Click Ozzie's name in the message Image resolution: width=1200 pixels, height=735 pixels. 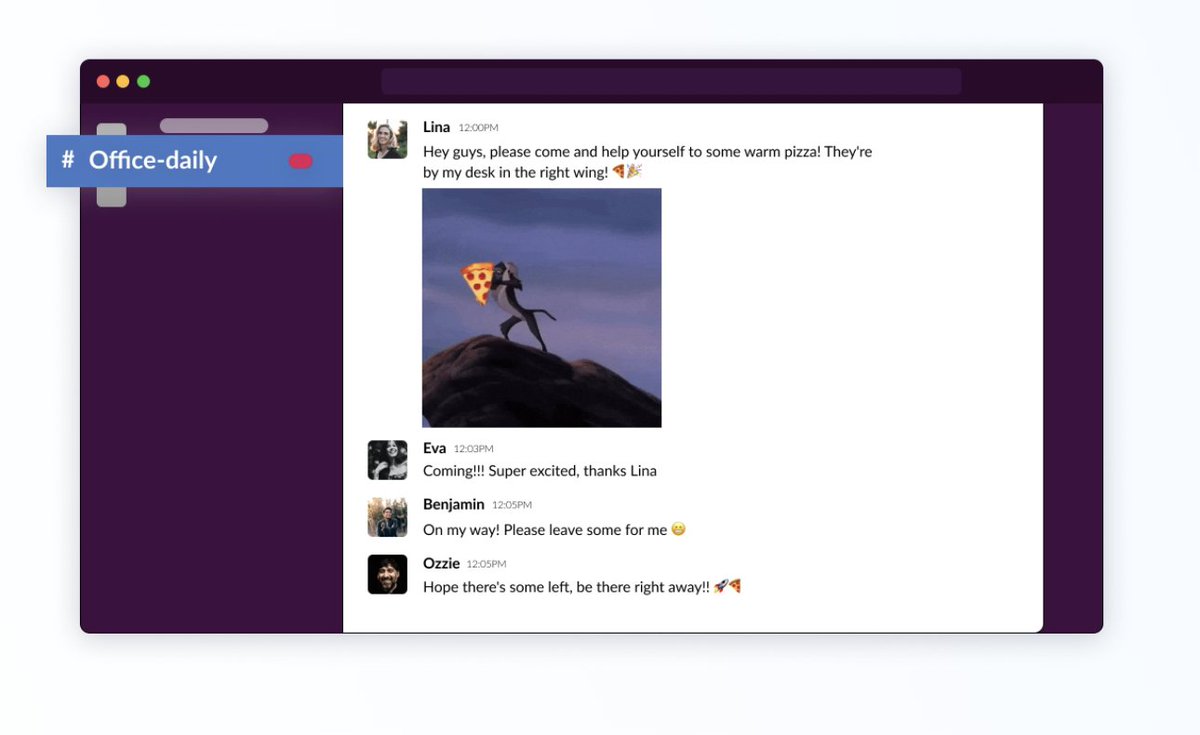(441, 563)
